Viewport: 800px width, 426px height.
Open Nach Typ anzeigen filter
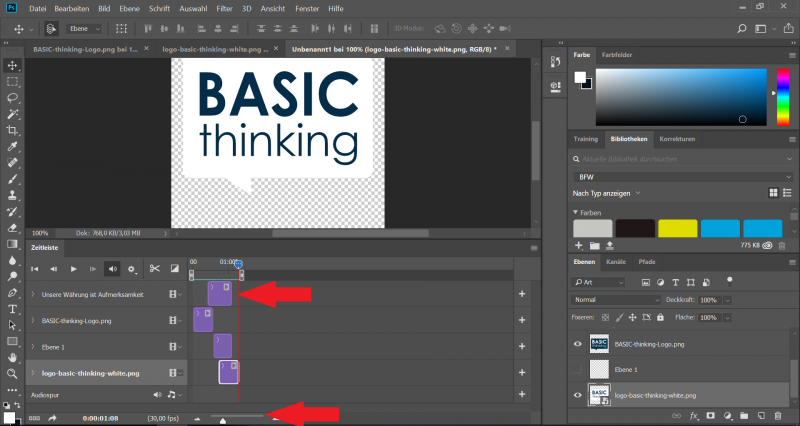pyautogui.click(x=606, y=193)
